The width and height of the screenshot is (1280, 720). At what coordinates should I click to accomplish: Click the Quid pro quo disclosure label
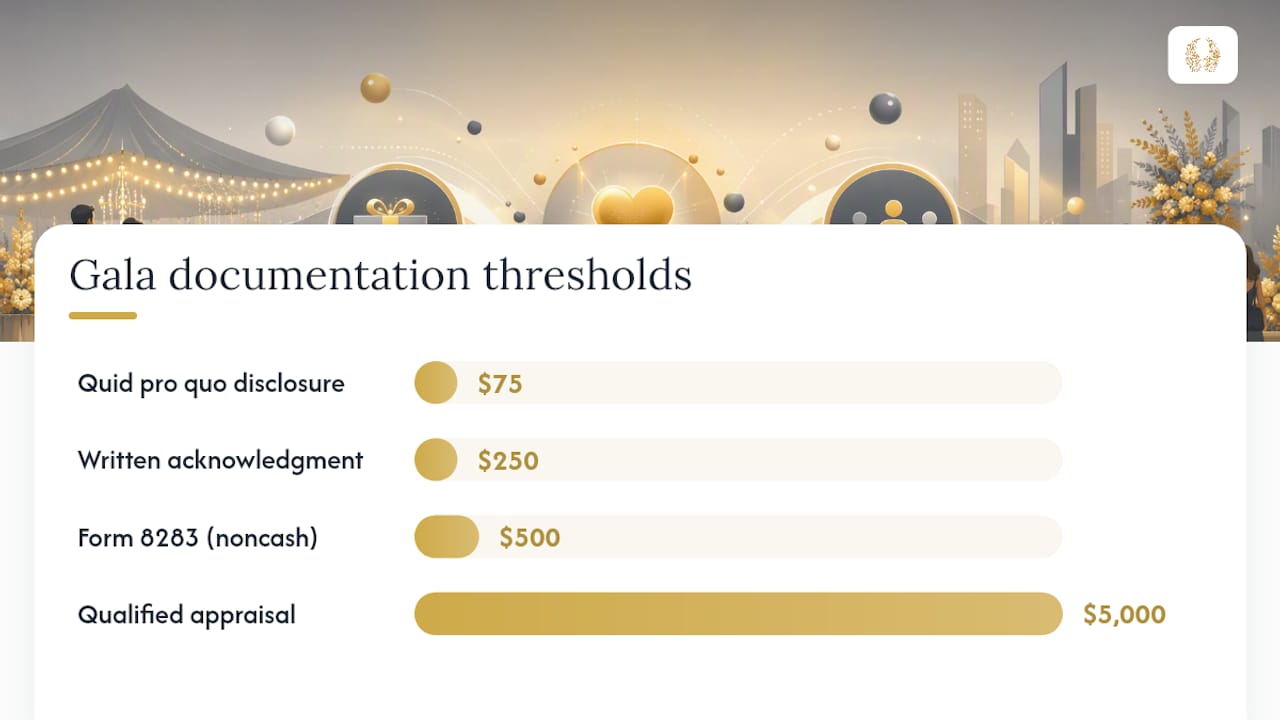tap(211, 383)
